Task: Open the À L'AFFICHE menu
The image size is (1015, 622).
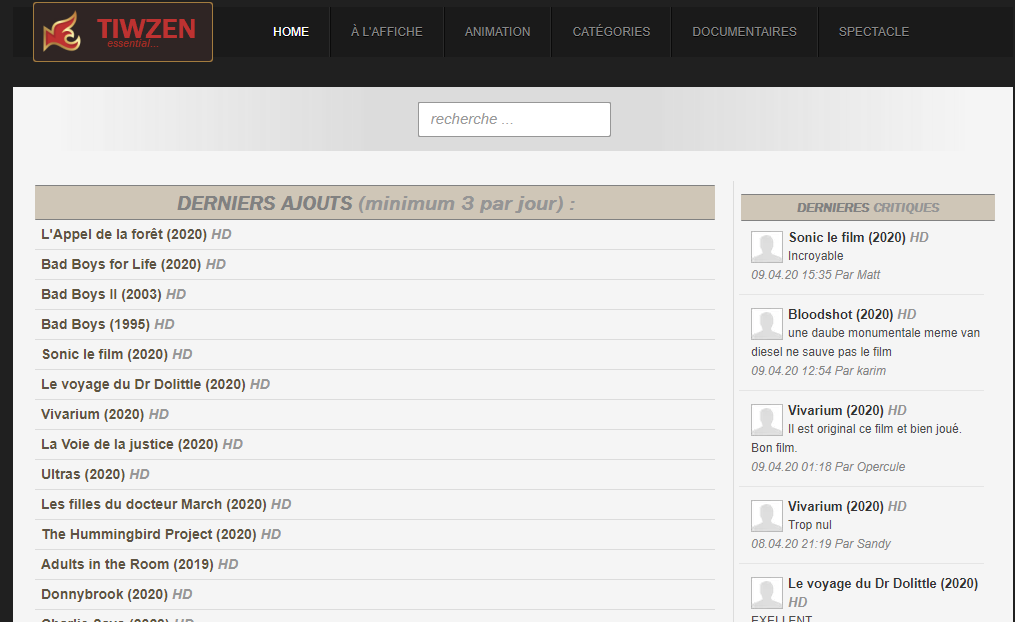Action: pyautogui.click(x=386, y=32)
